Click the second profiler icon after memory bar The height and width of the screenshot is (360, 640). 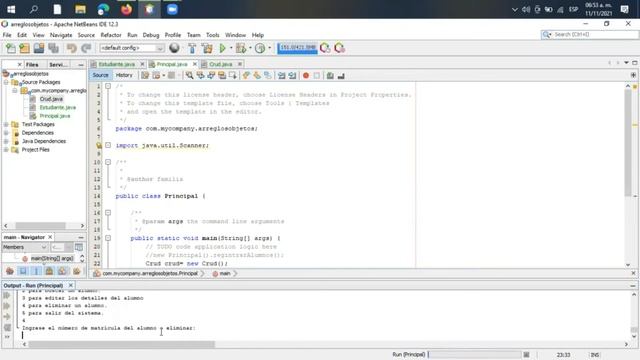(340, 48)
